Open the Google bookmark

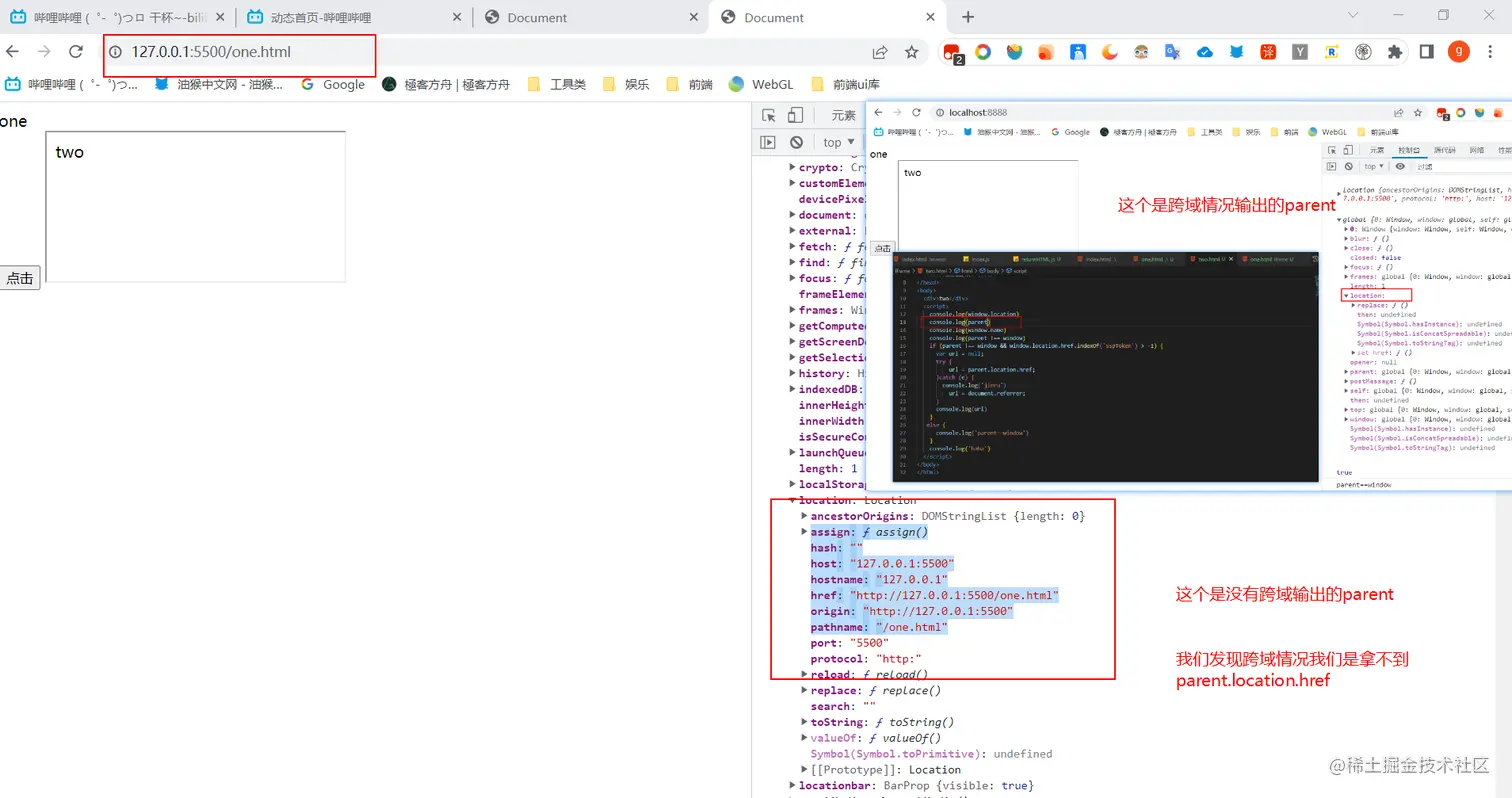click(333, 84)
